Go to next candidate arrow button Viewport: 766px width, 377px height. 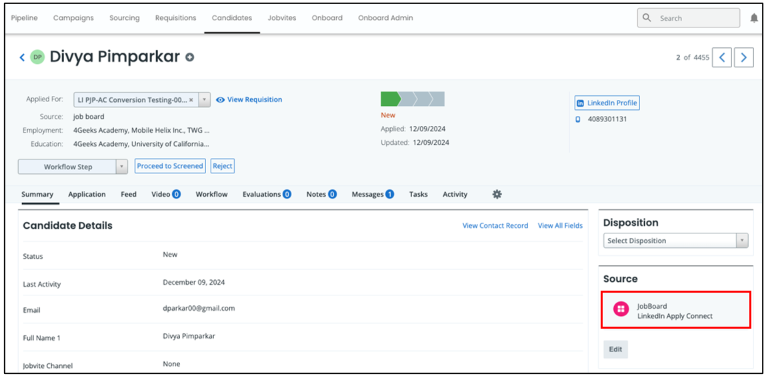744,58
